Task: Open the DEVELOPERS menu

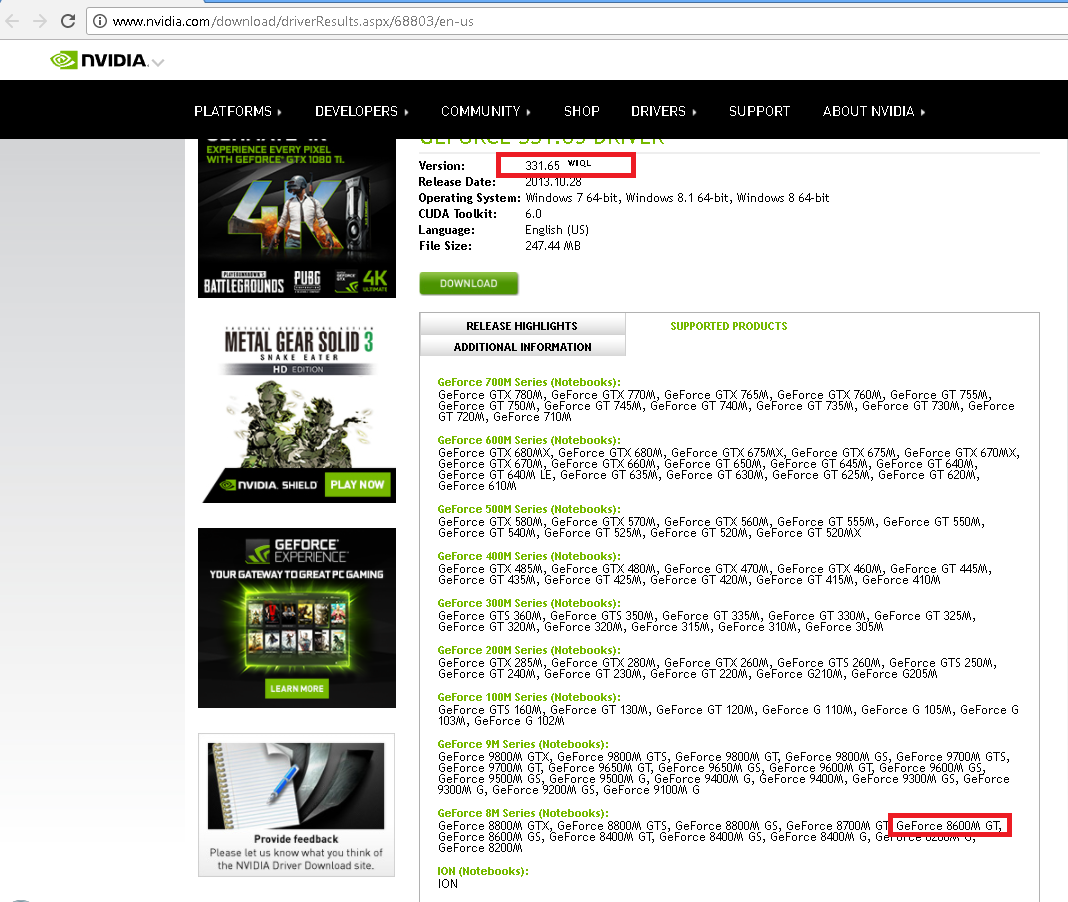Action: point(361,111)
